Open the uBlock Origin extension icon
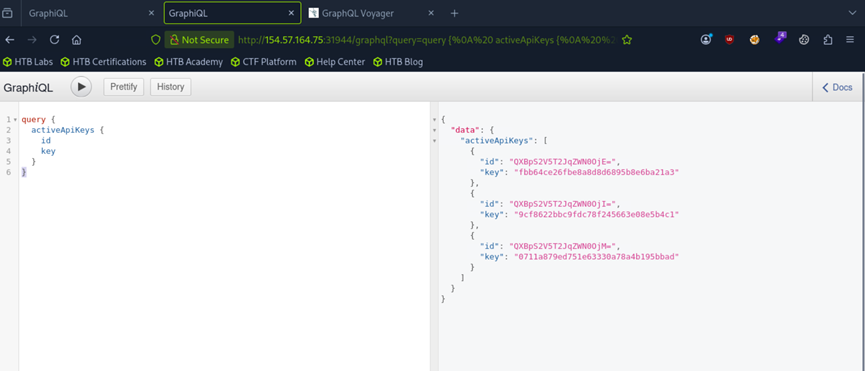This screenshot has width=865, height=371. [x=729, y=40]
